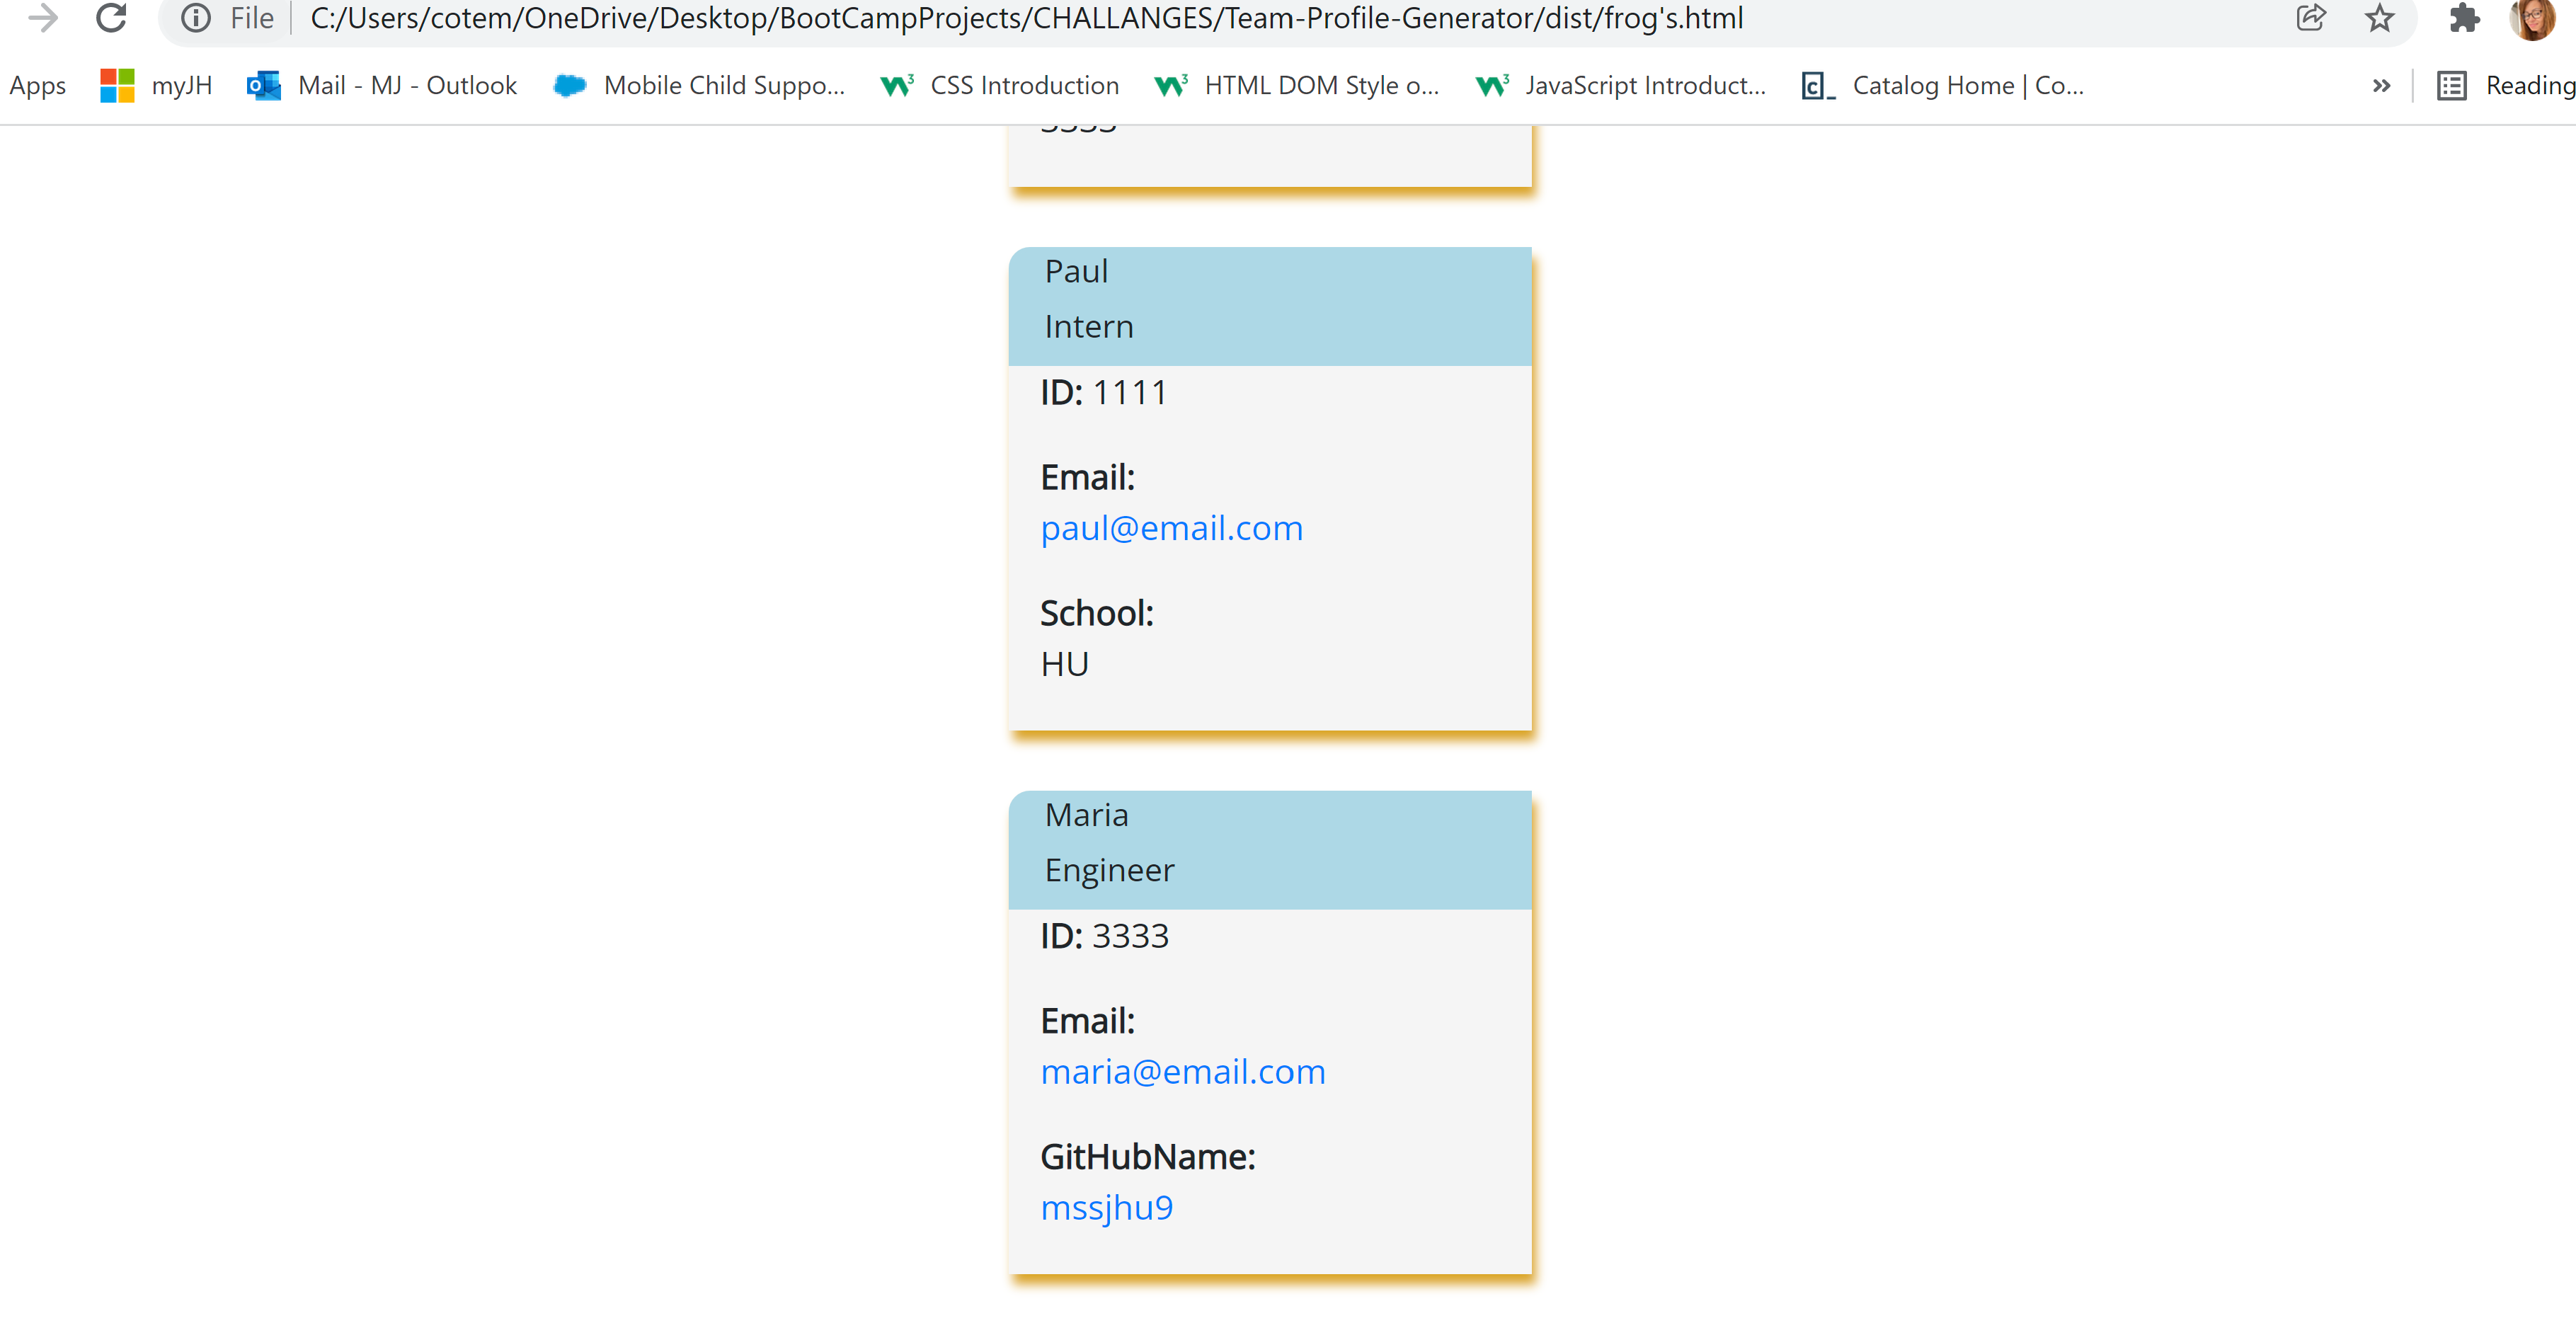
Task: Click the paul@email.com link
Action: (x=1171, y=528)
